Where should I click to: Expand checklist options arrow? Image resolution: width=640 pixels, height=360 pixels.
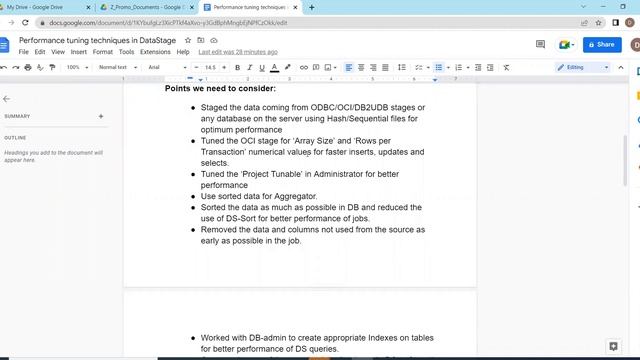tap(428, 67)
